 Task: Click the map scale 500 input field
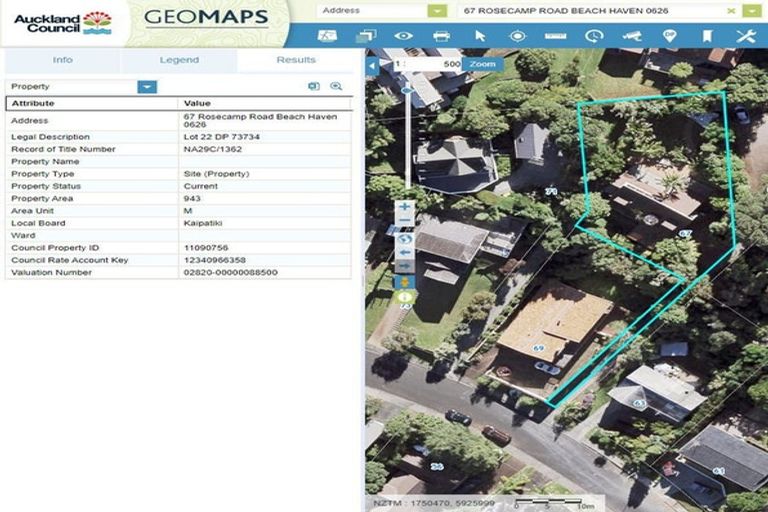(x=428, y=64)
